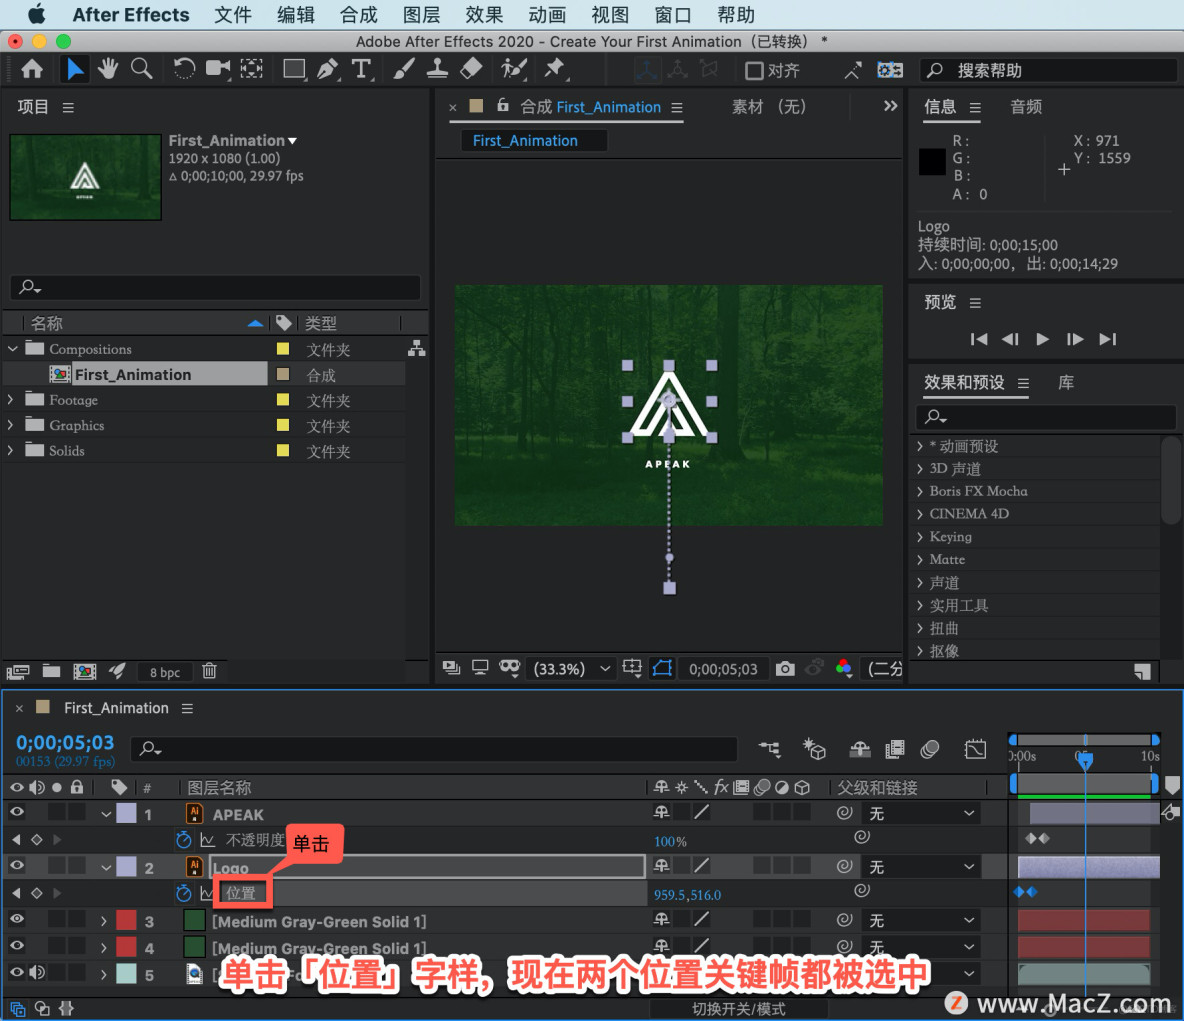Viewport: 1184px width, 1021px height.
Task: Take a snapshot of the composition view
Action: tap(786, 668)
